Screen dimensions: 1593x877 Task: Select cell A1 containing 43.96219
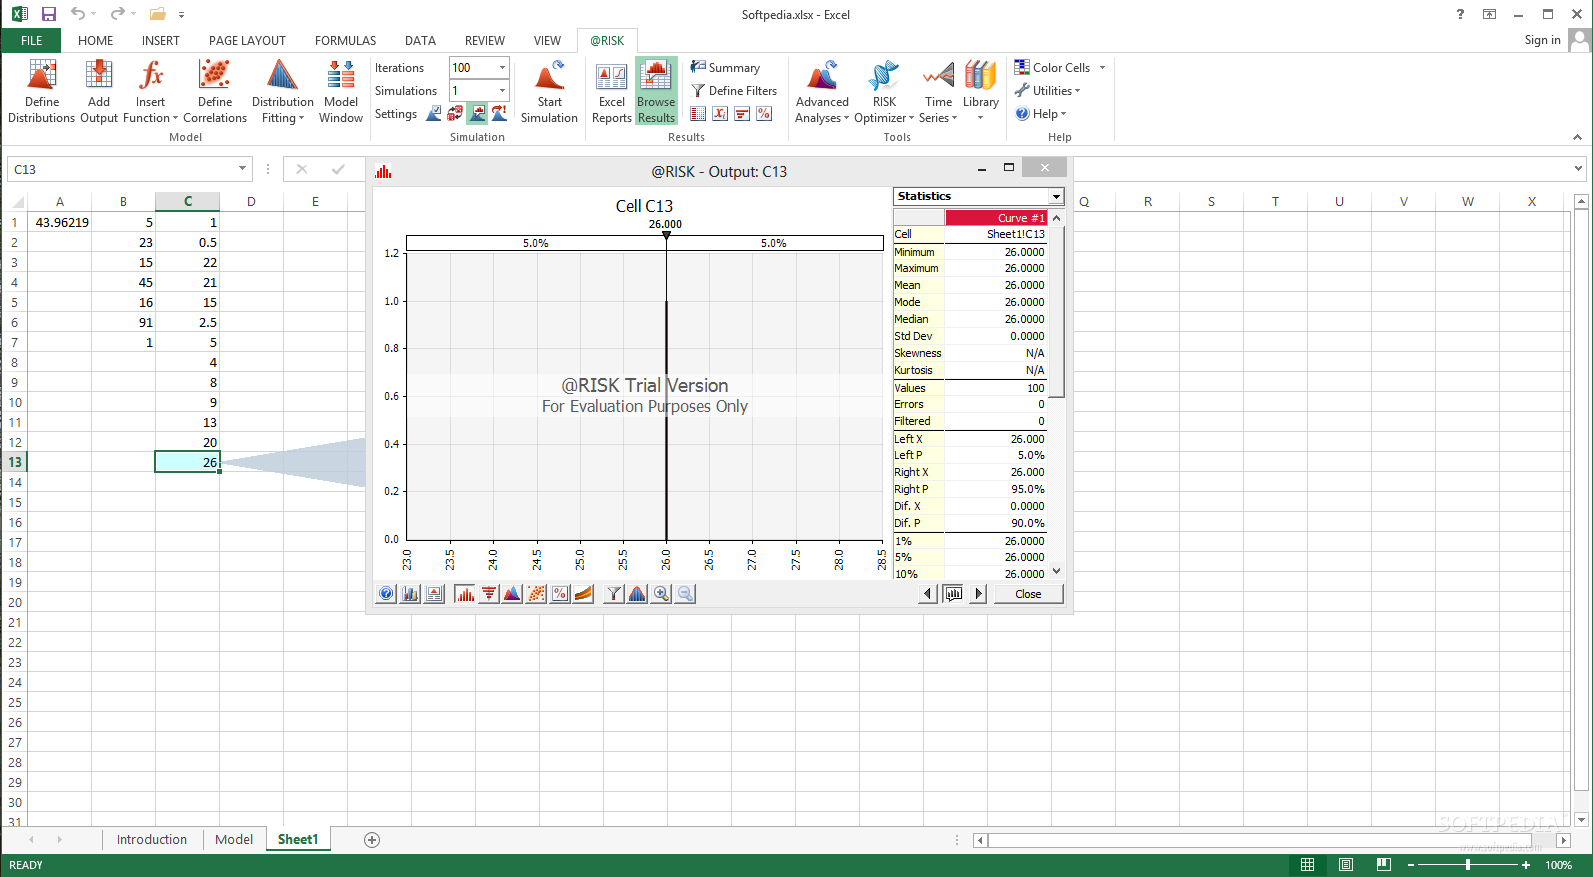60,222
